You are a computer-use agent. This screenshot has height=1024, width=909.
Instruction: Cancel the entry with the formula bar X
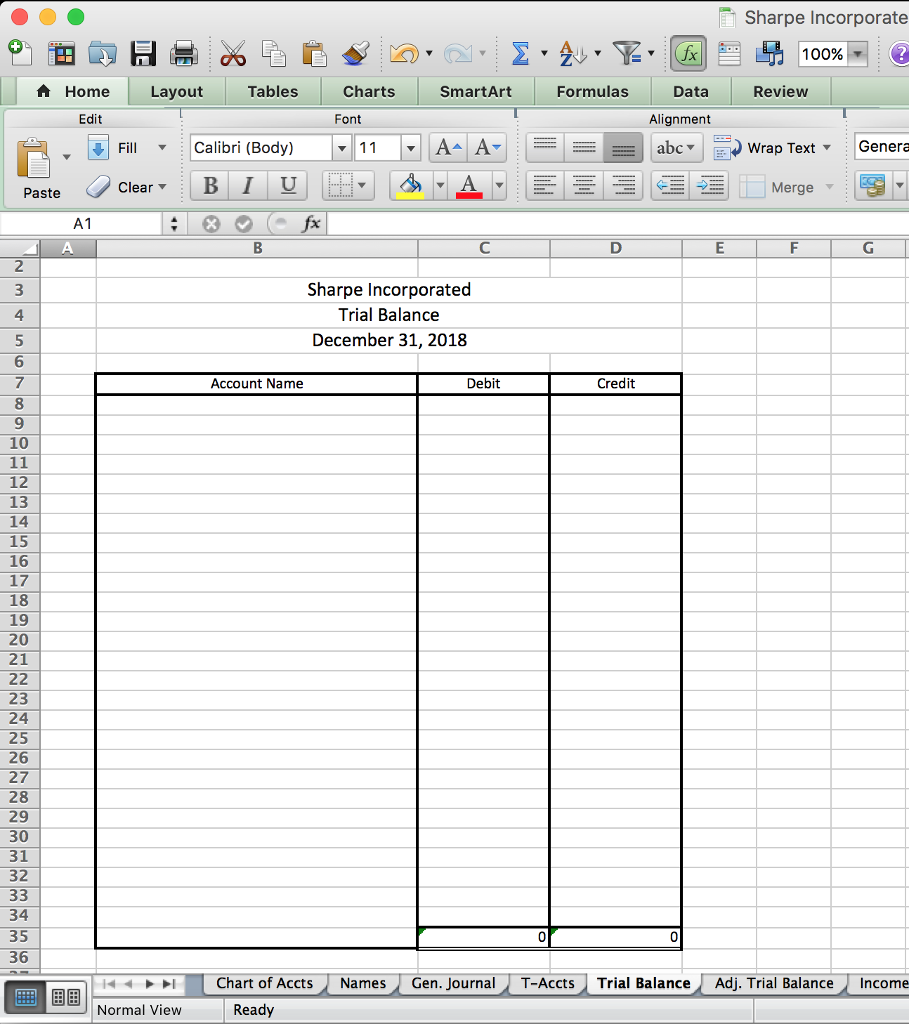pyautogui.click(x=211, y=224)
